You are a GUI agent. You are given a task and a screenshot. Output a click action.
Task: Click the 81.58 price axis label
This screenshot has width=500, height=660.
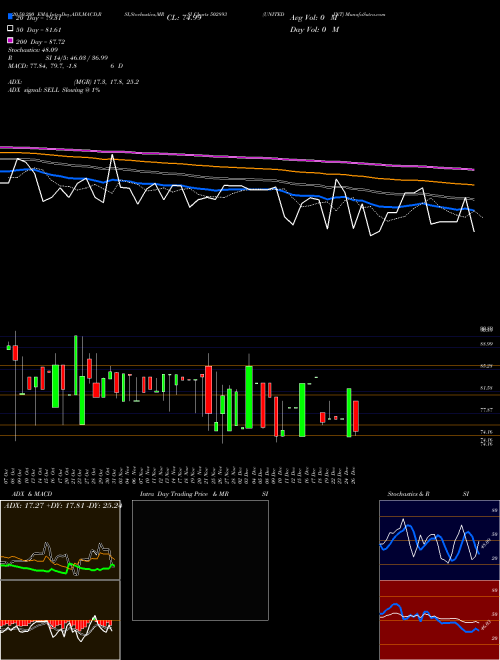(x=486, y=388)
